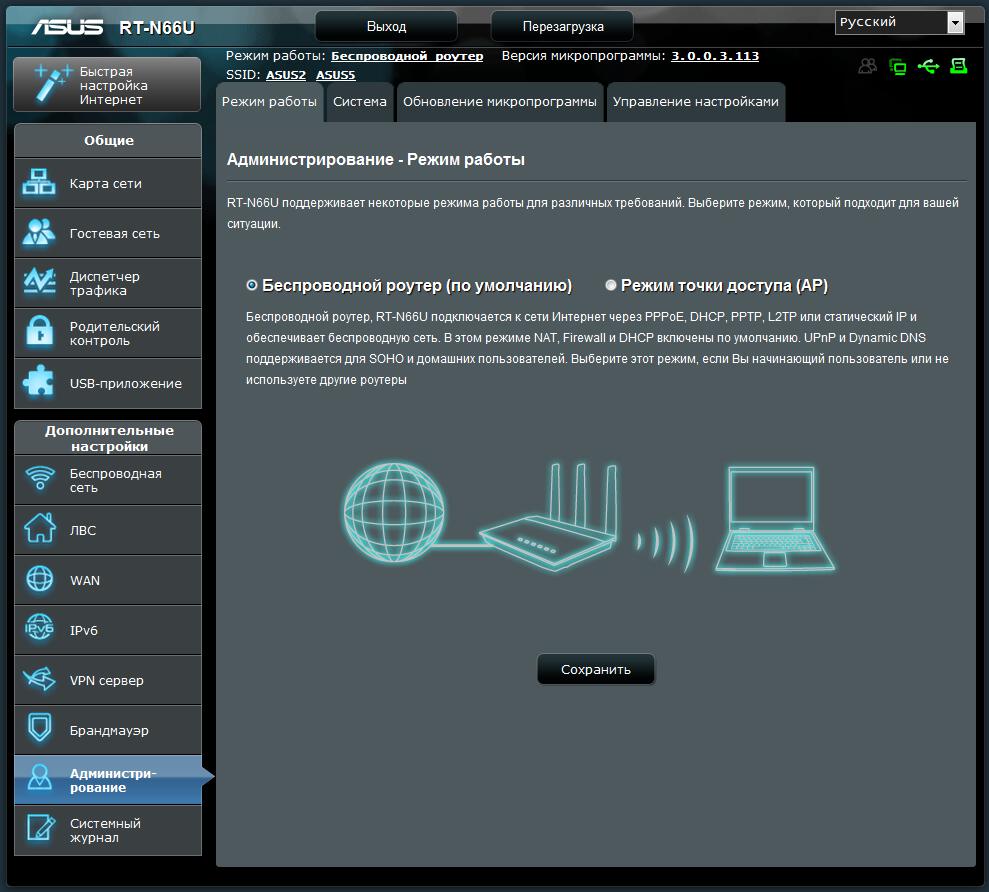The width and height of the screenshot is (989, 892).
Task: Click the Wireless network Wi-Fi icon
Action: 40,478
